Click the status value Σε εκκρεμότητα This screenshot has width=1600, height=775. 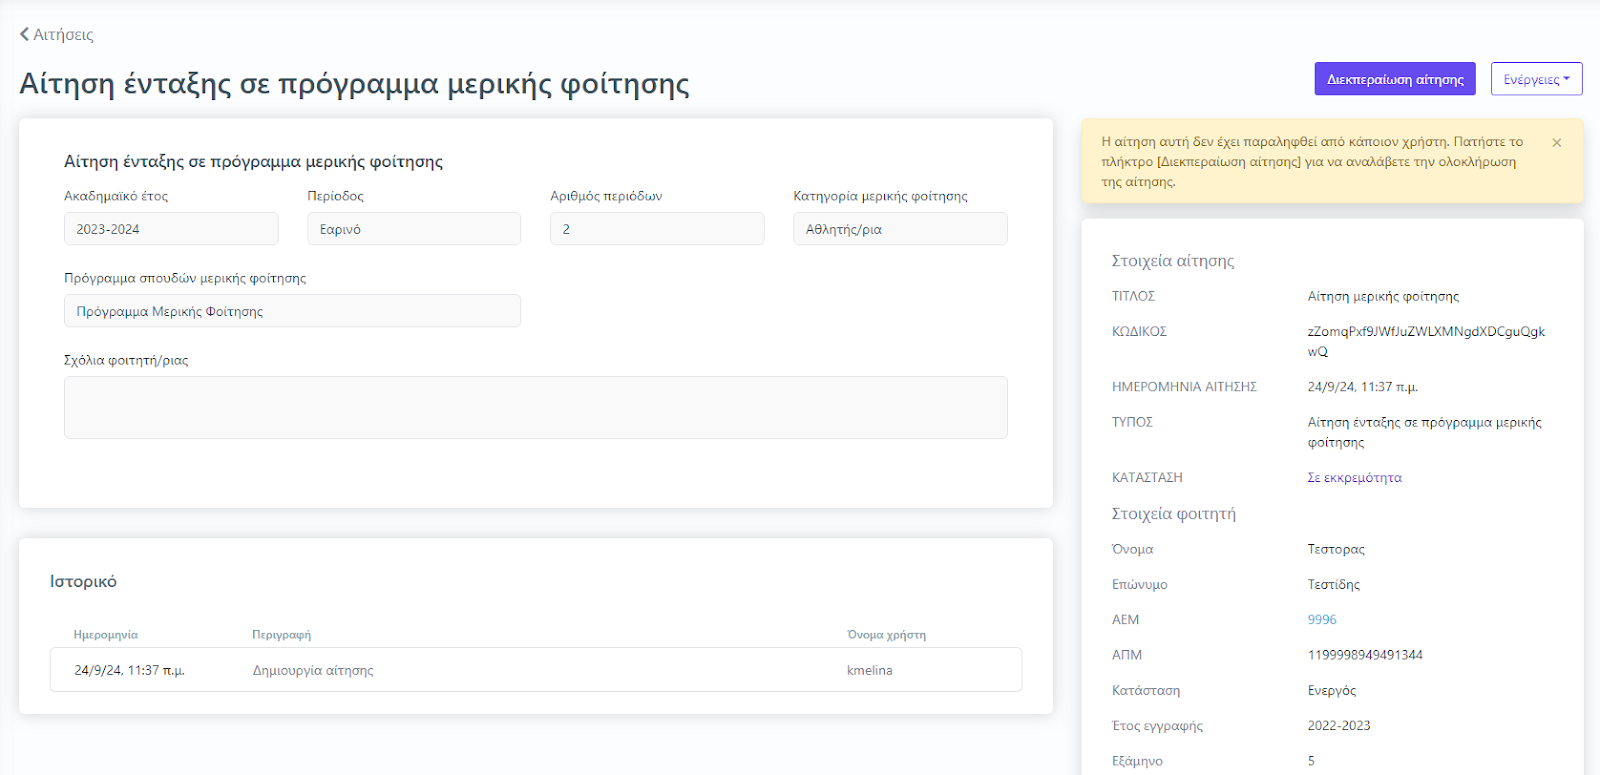click(1354, 478)
